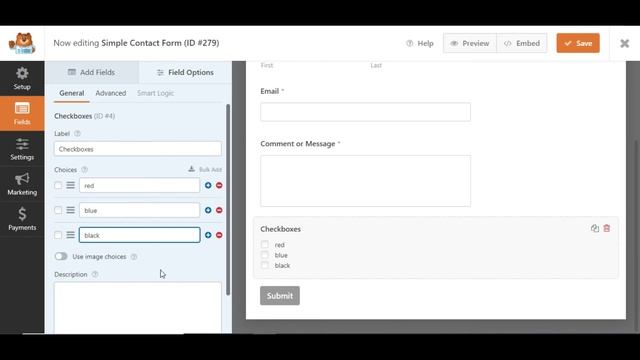Image resolution: width=640 pixels, height=360 pixels.
Task: Enable Use image choices toggle
Action: [61, 256]
